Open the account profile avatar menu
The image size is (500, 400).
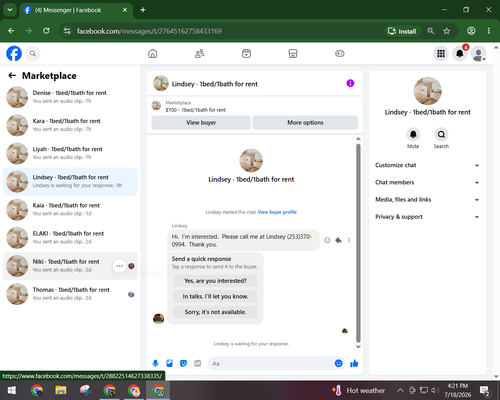(479, 53)
